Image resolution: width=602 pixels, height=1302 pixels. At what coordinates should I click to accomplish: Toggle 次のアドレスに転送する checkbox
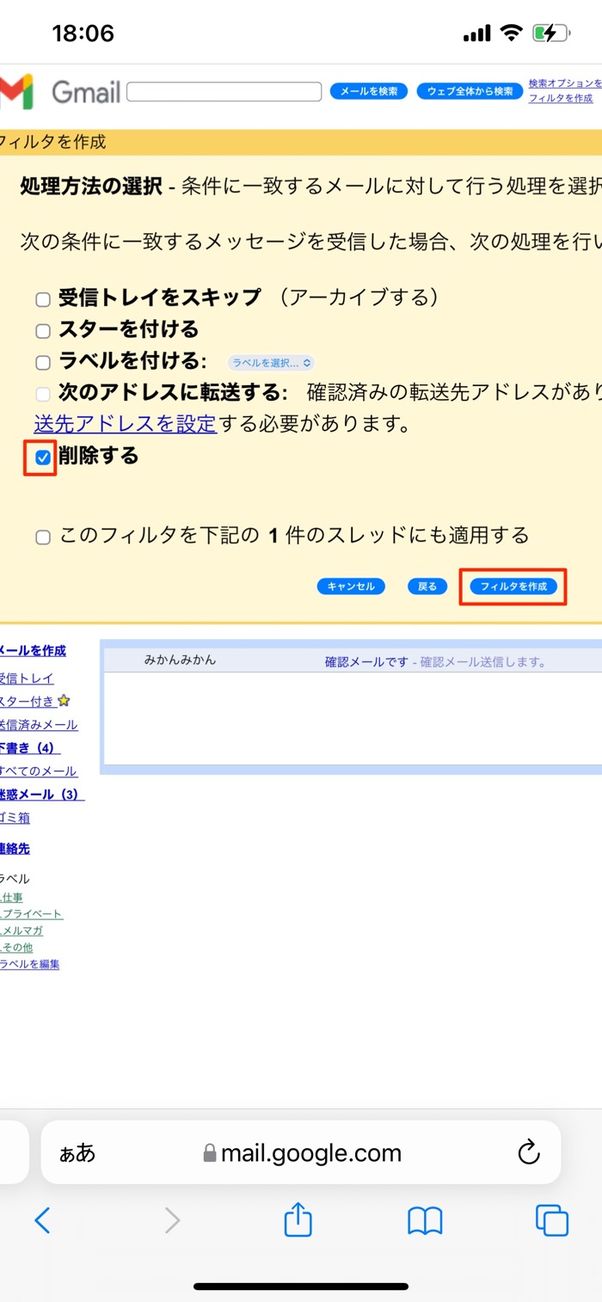click(42, 394)
